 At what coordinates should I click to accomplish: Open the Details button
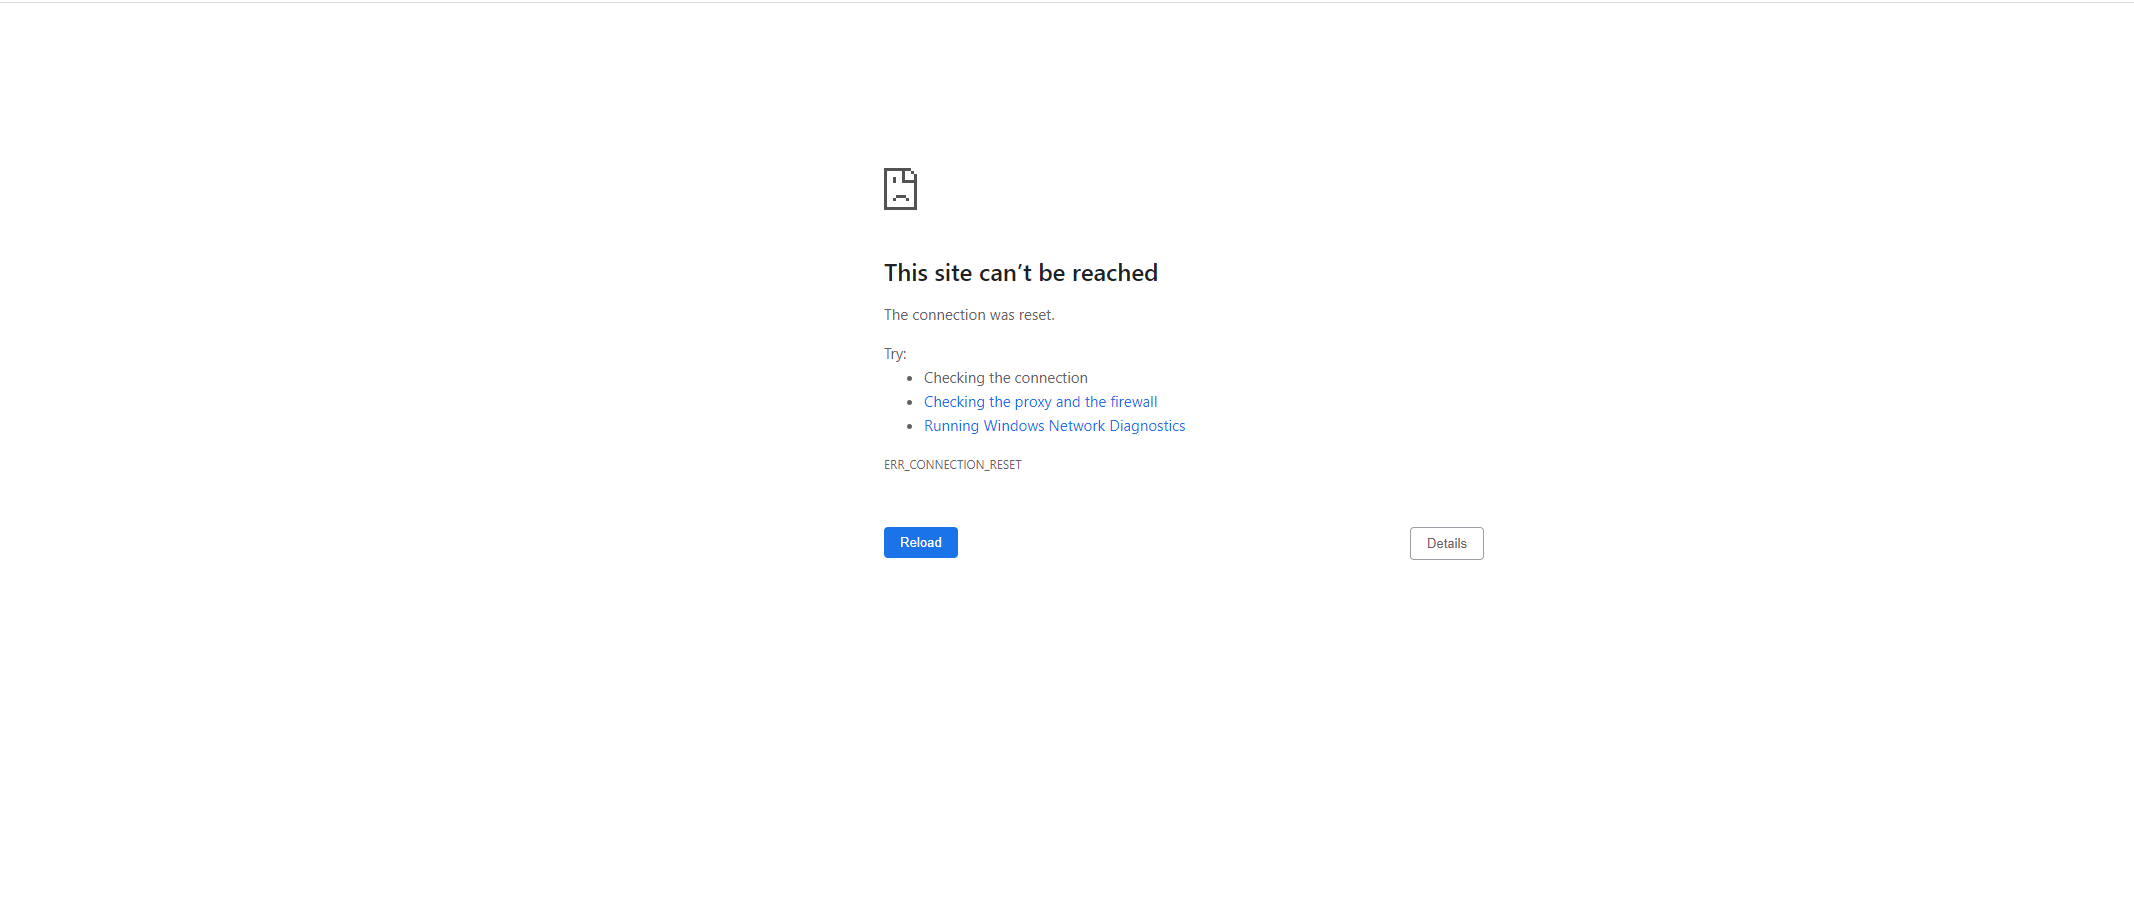pyautogui.click(x=1446, y=543)
